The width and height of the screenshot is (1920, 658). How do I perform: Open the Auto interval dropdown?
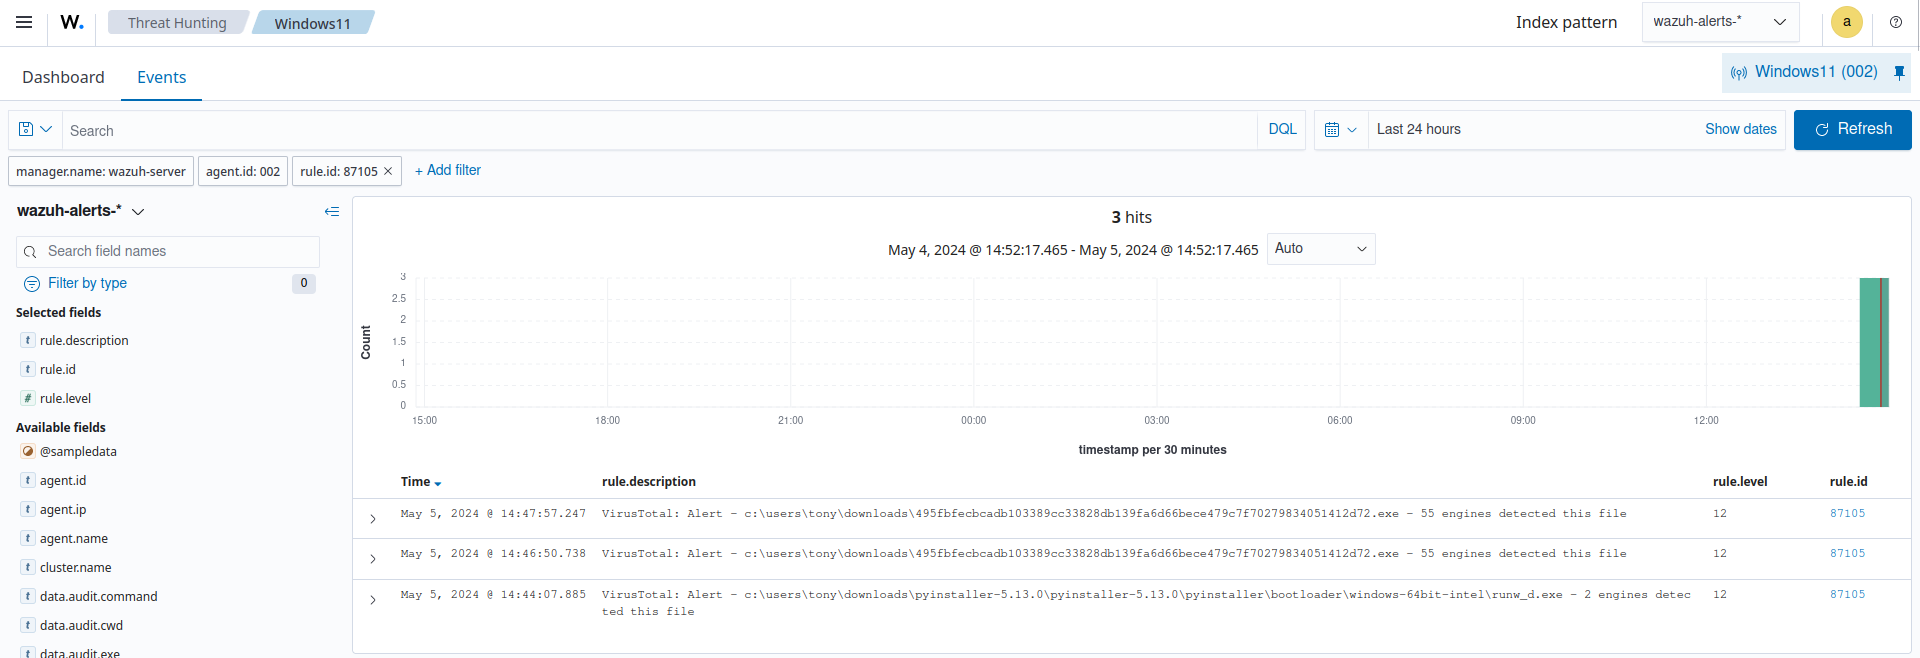1320,249
